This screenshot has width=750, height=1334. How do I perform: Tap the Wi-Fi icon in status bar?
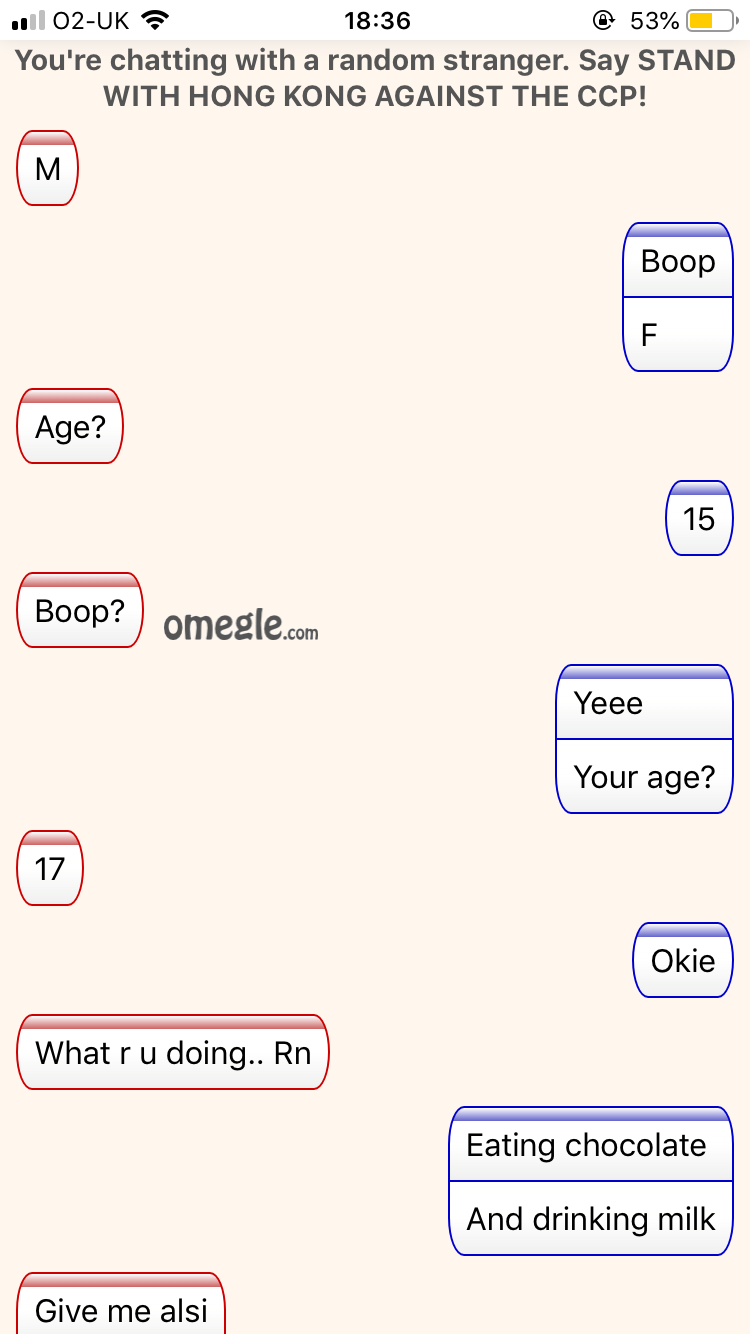(x=155, y=20)
